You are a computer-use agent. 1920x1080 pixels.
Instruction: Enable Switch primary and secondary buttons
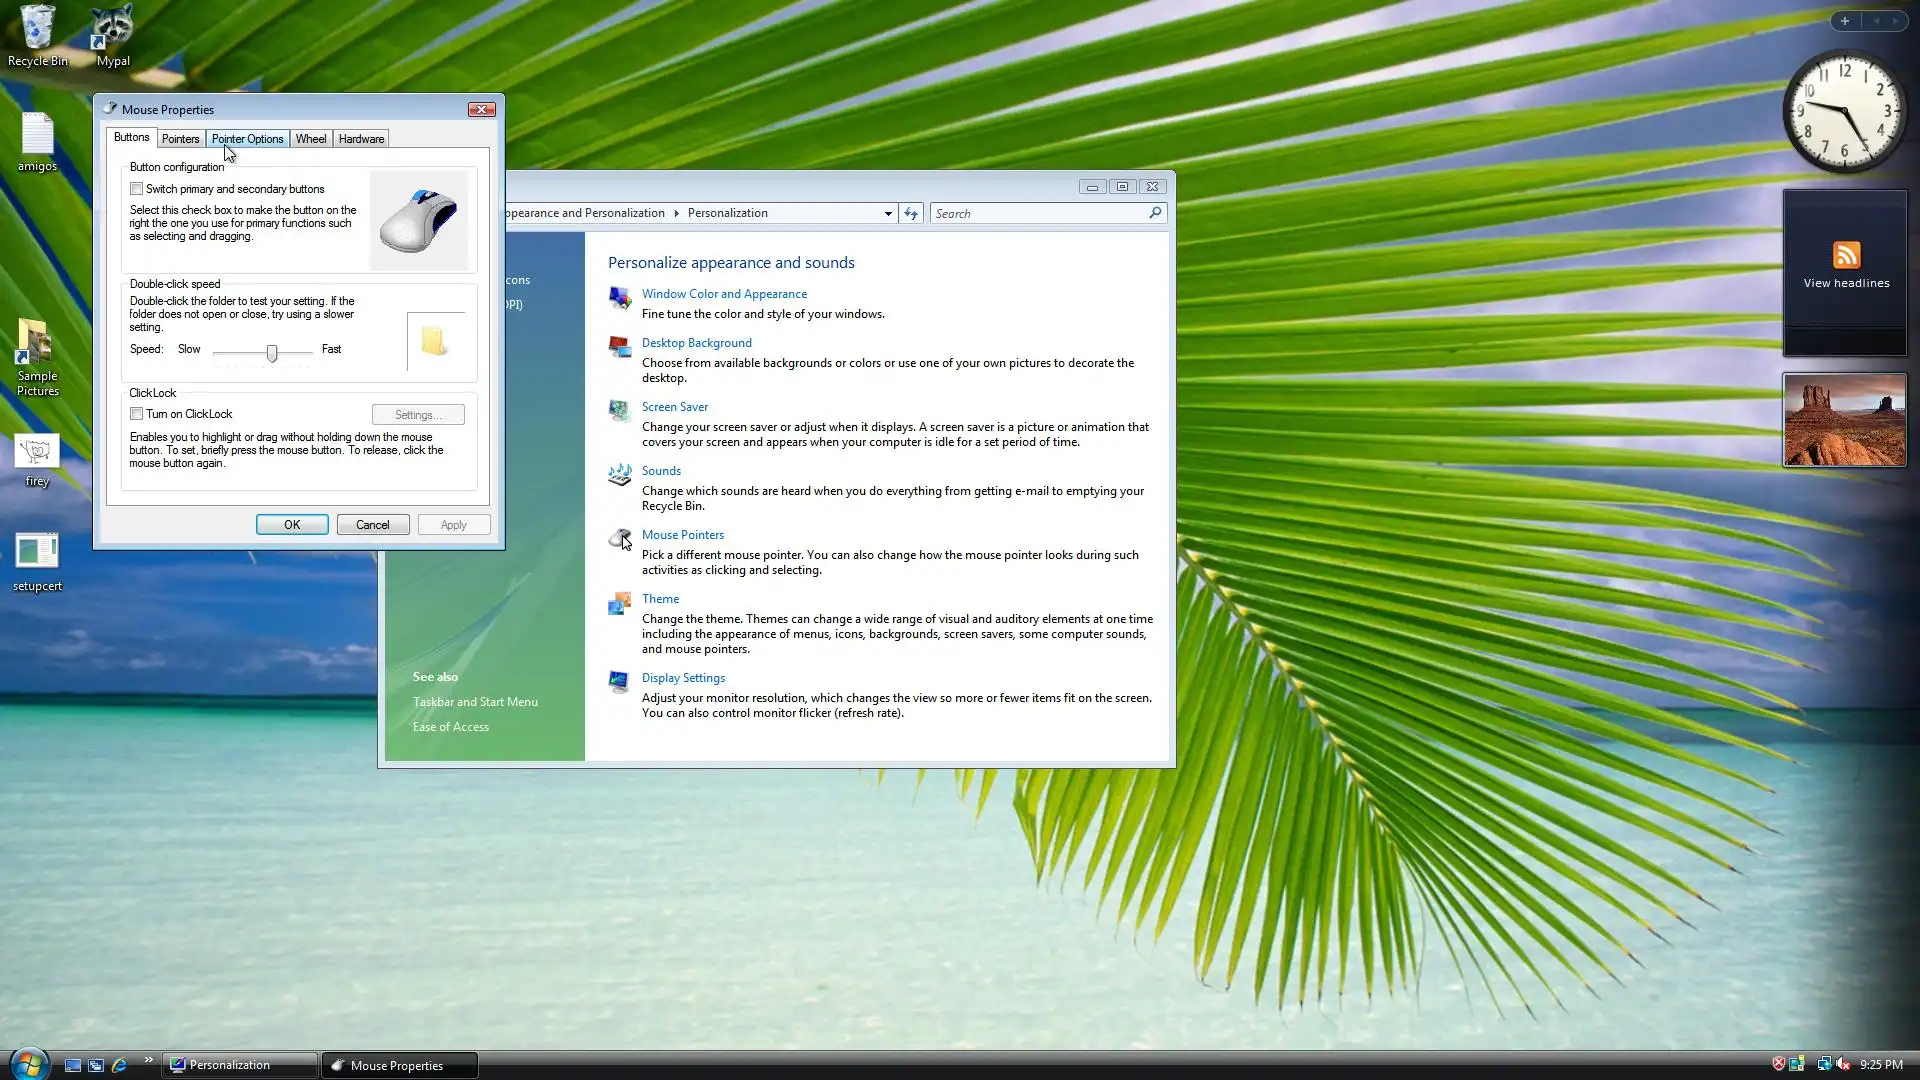tap(137, 189)
